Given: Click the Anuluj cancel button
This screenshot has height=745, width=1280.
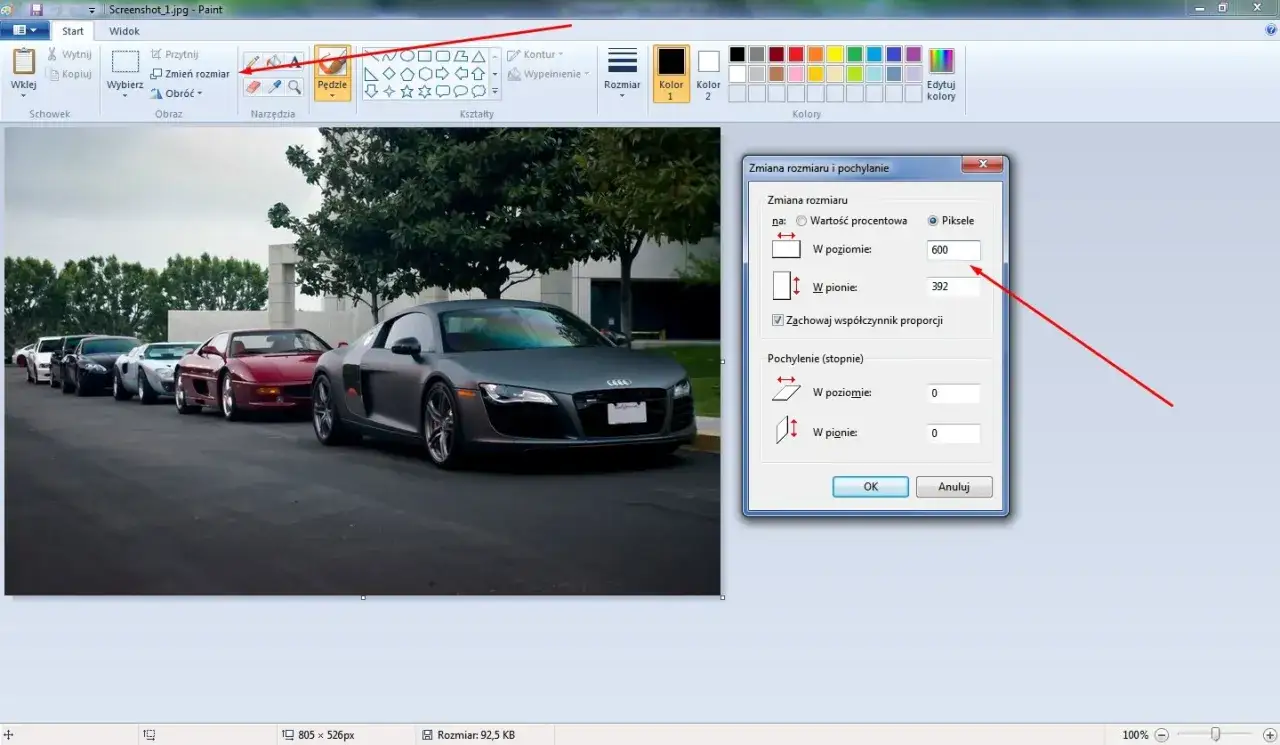Looking at the screenshot, I should 954,487.
